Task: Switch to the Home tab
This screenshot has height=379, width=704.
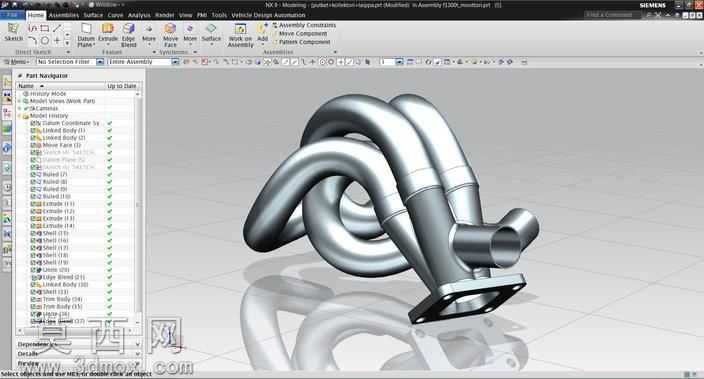Action: pos(35,15)
